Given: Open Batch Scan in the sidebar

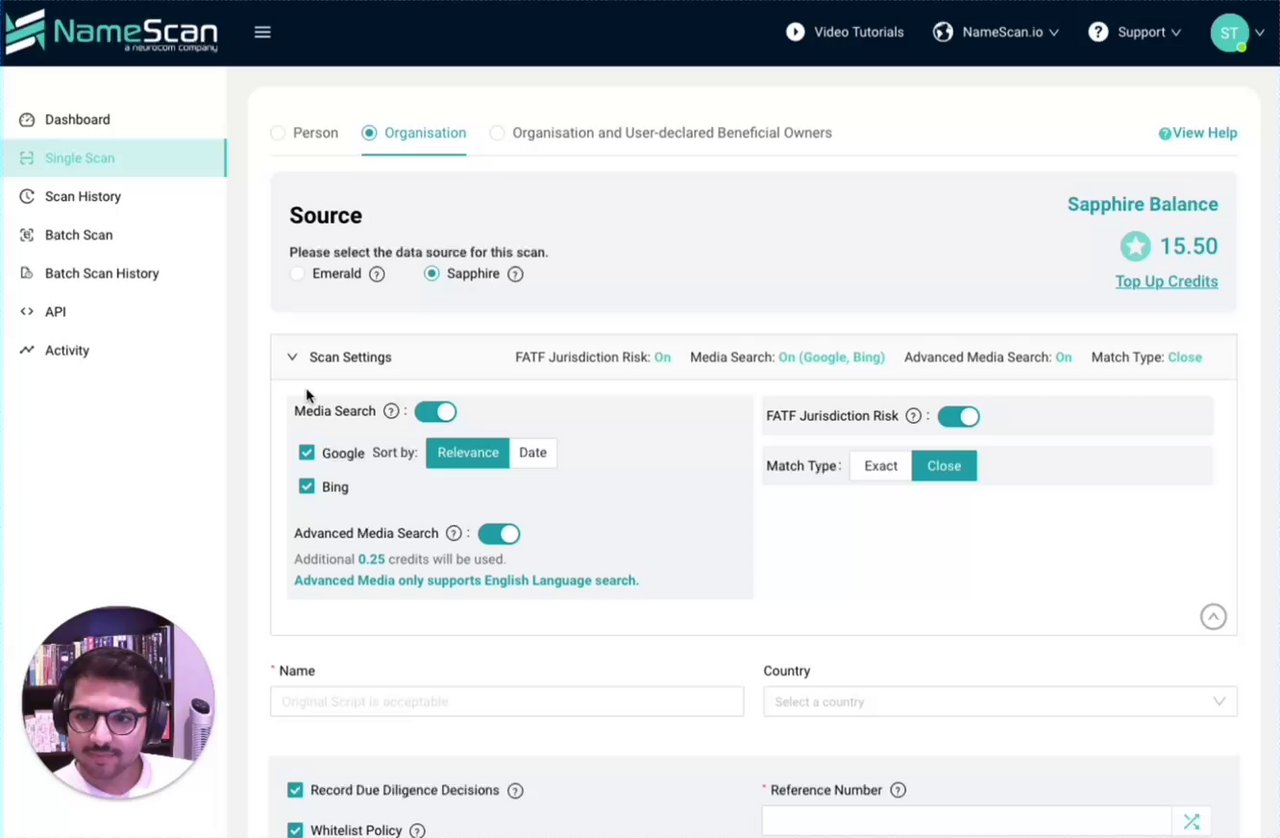Looking at the screenshot, I should click(x=113, y=235).
